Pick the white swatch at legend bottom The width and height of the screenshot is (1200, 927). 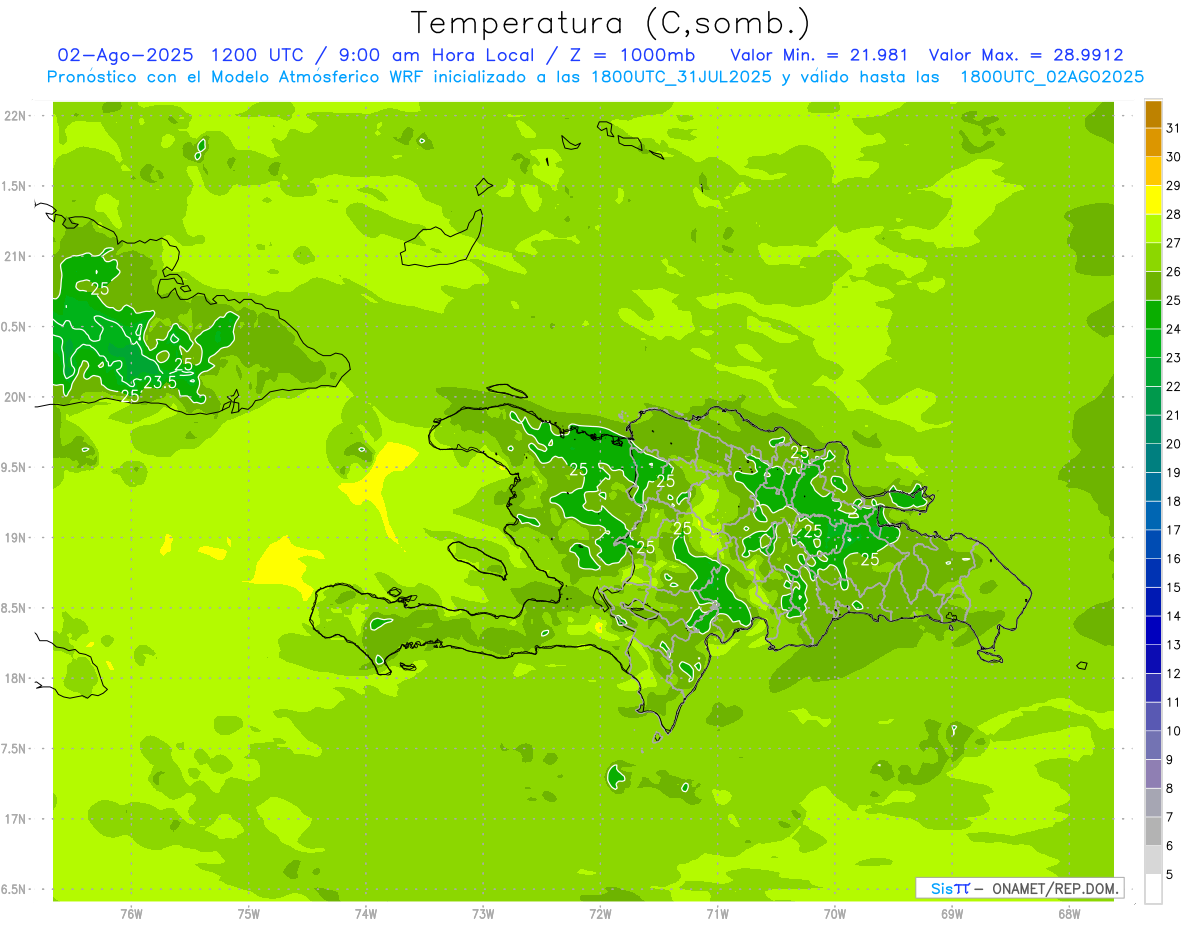tap(1153, 890)
